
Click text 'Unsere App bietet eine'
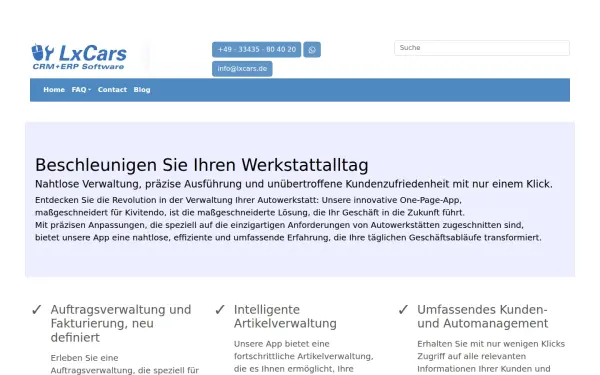[x=282, y=344]
